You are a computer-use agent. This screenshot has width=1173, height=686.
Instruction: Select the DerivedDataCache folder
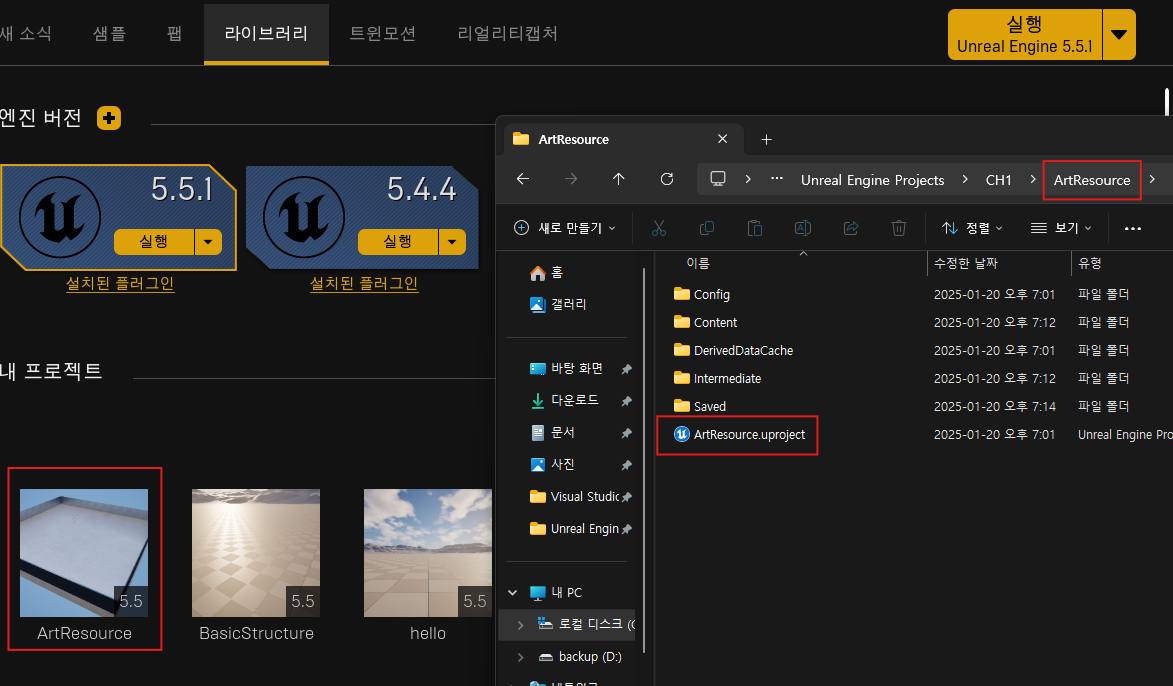coord(733,350)
